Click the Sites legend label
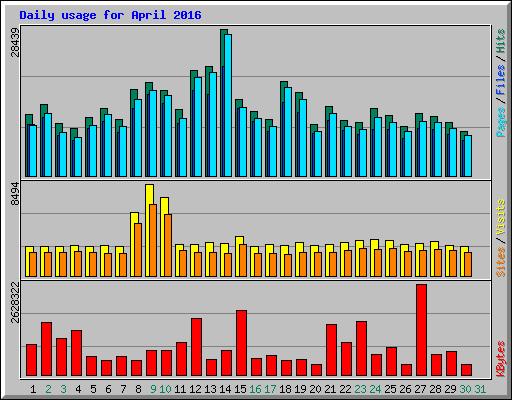The height and width of the screenshot is (400, 512). 501,262
